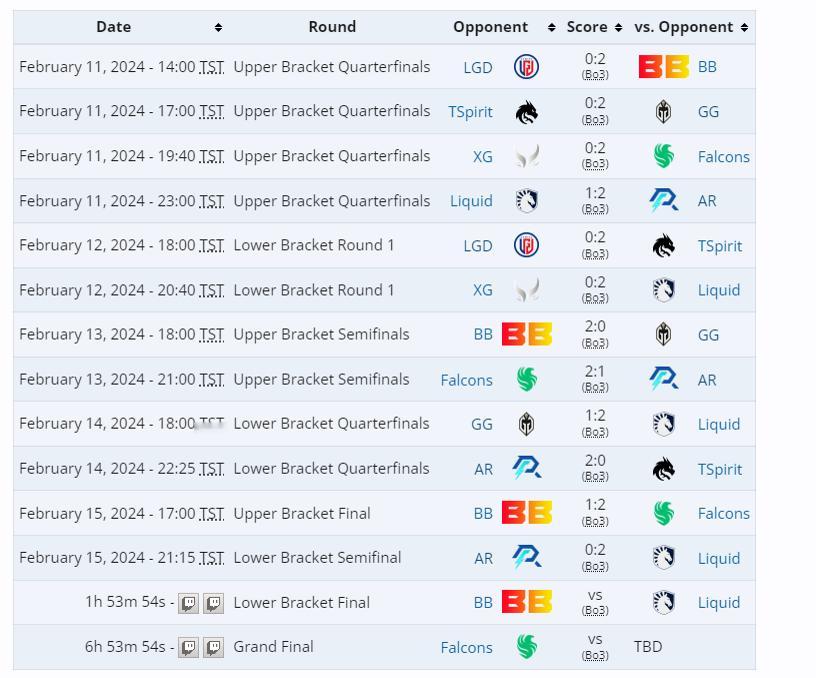
Task: Sort by Score column arrows
Action: click(x=618, y=28)
